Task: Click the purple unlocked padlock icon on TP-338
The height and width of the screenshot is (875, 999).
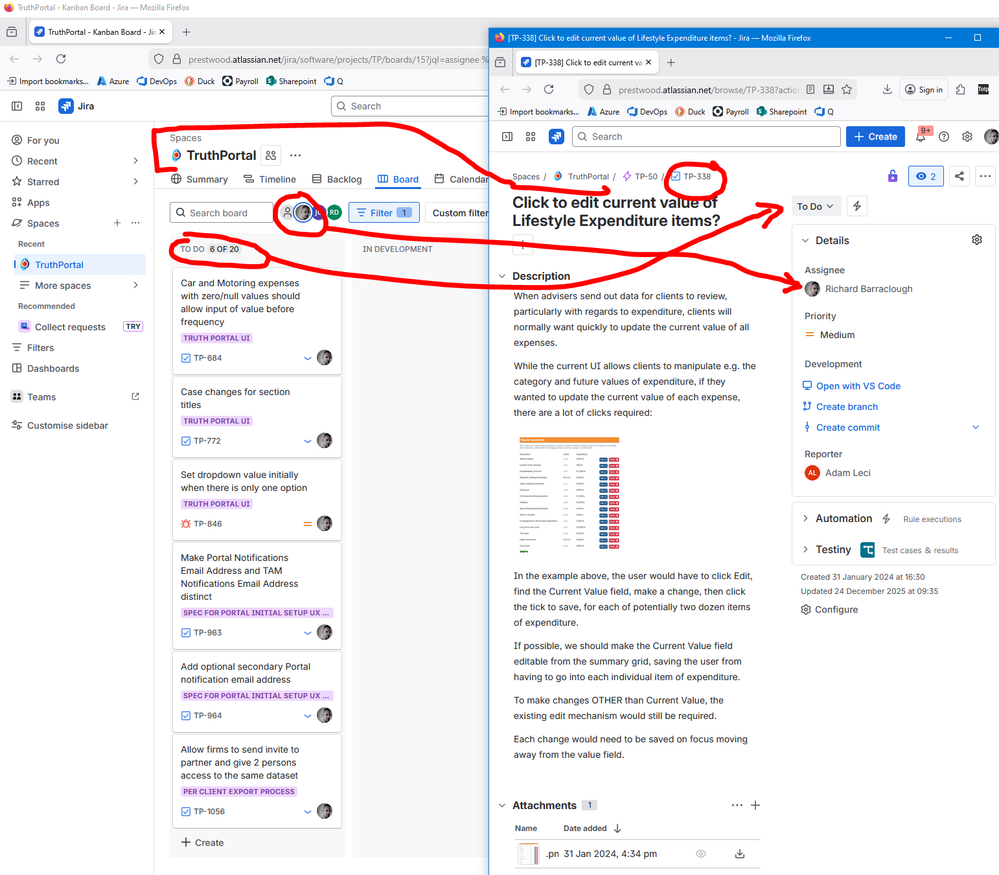Action: point(892,175)
